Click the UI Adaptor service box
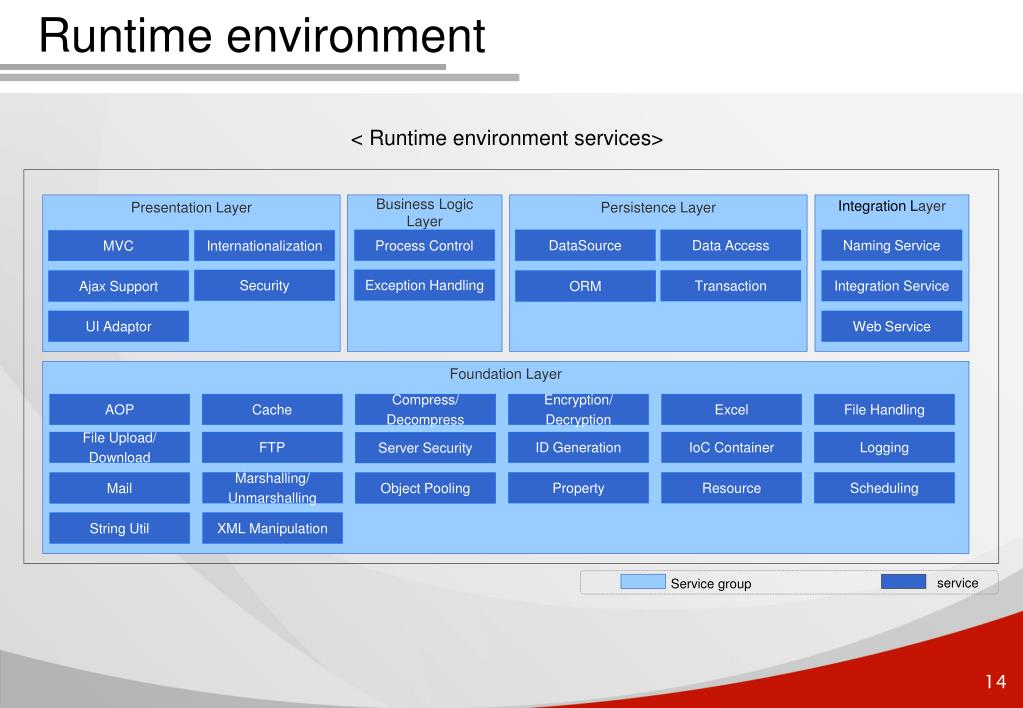The width and height of the screenshot is (1023, 708). 118,326
